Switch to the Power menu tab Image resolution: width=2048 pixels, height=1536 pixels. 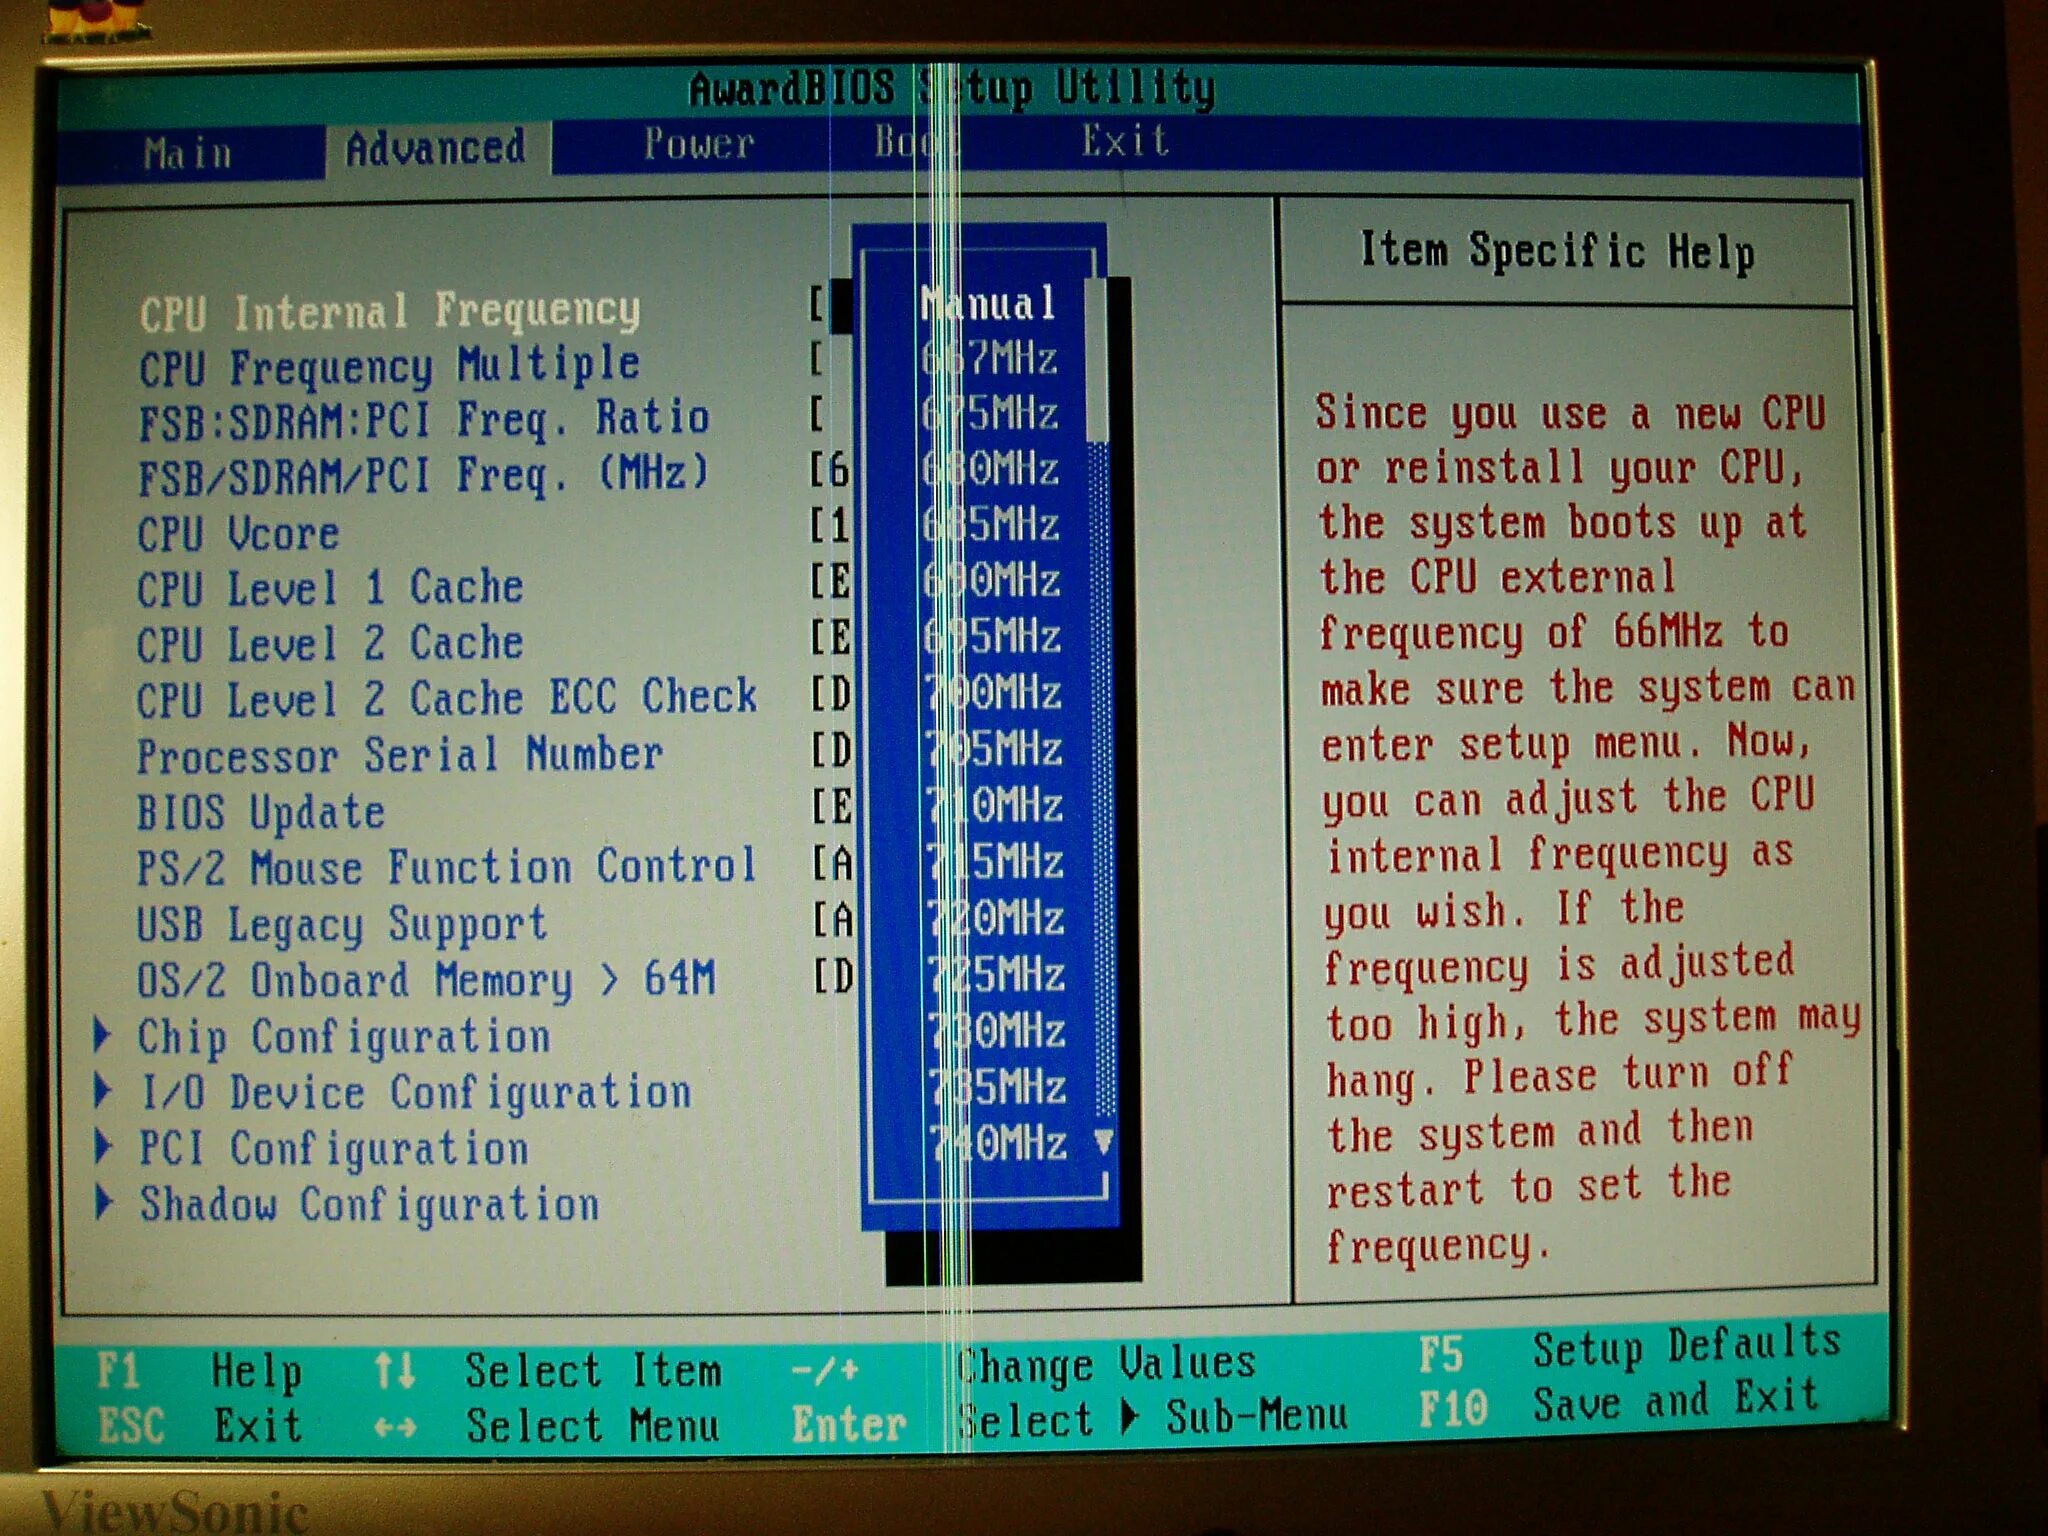698,144
